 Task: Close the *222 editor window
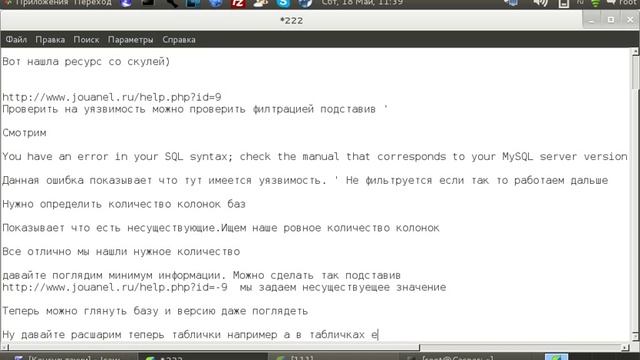[630, 20]
